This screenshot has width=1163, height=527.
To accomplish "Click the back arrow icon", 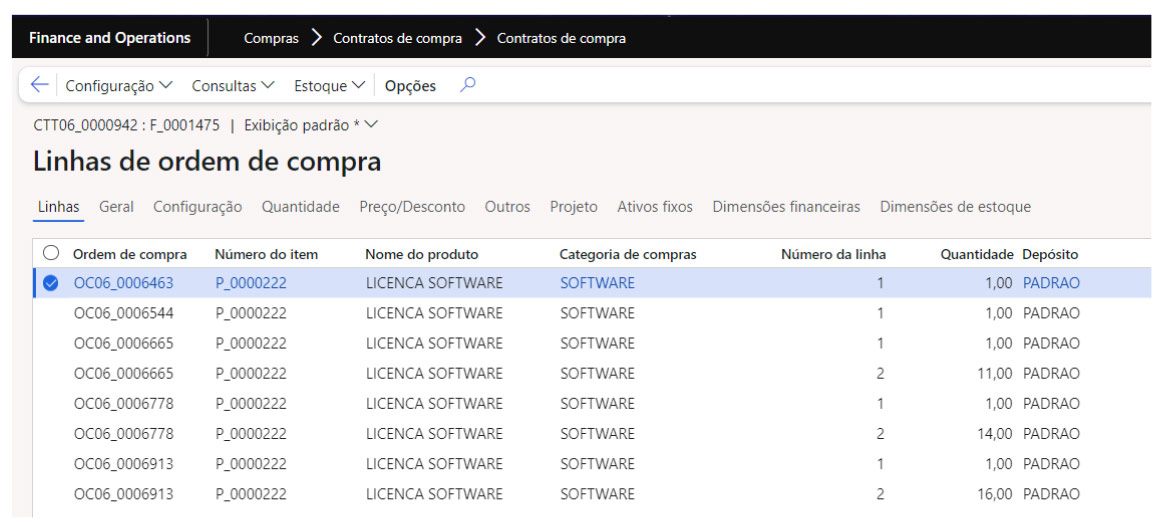I will coord(39,86).
